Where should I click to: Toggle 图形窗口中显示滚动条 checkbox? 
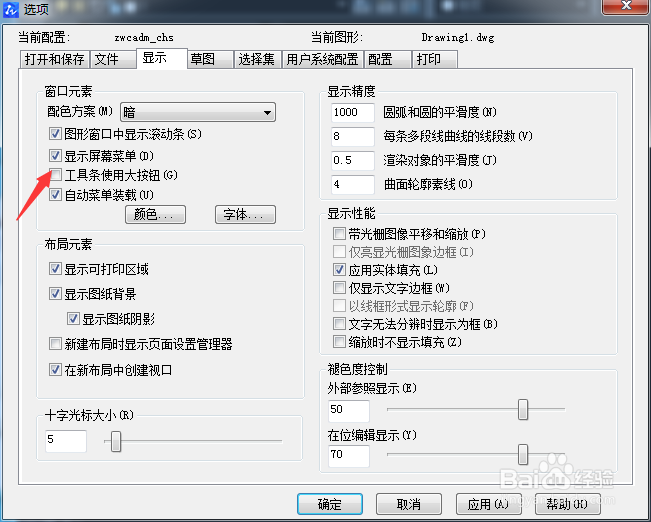point(55,134)
